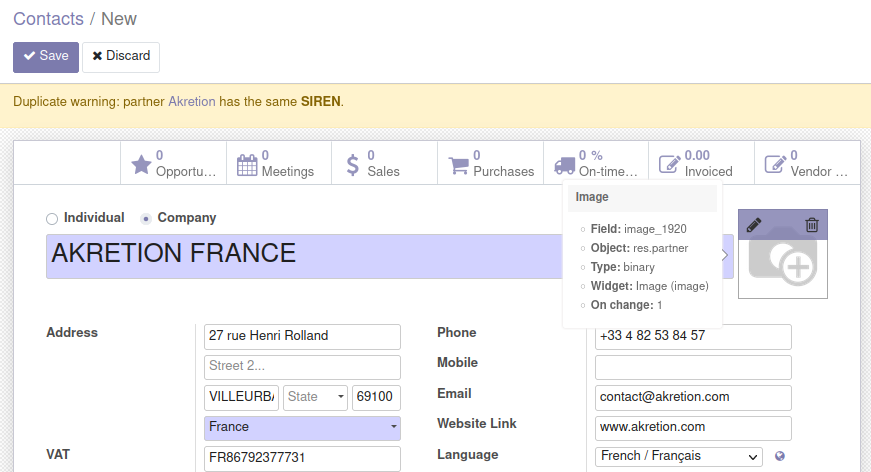Screen dimensions: 871x472
Task: Edit the contact image with pencil icon
Action: pos(754,225)
